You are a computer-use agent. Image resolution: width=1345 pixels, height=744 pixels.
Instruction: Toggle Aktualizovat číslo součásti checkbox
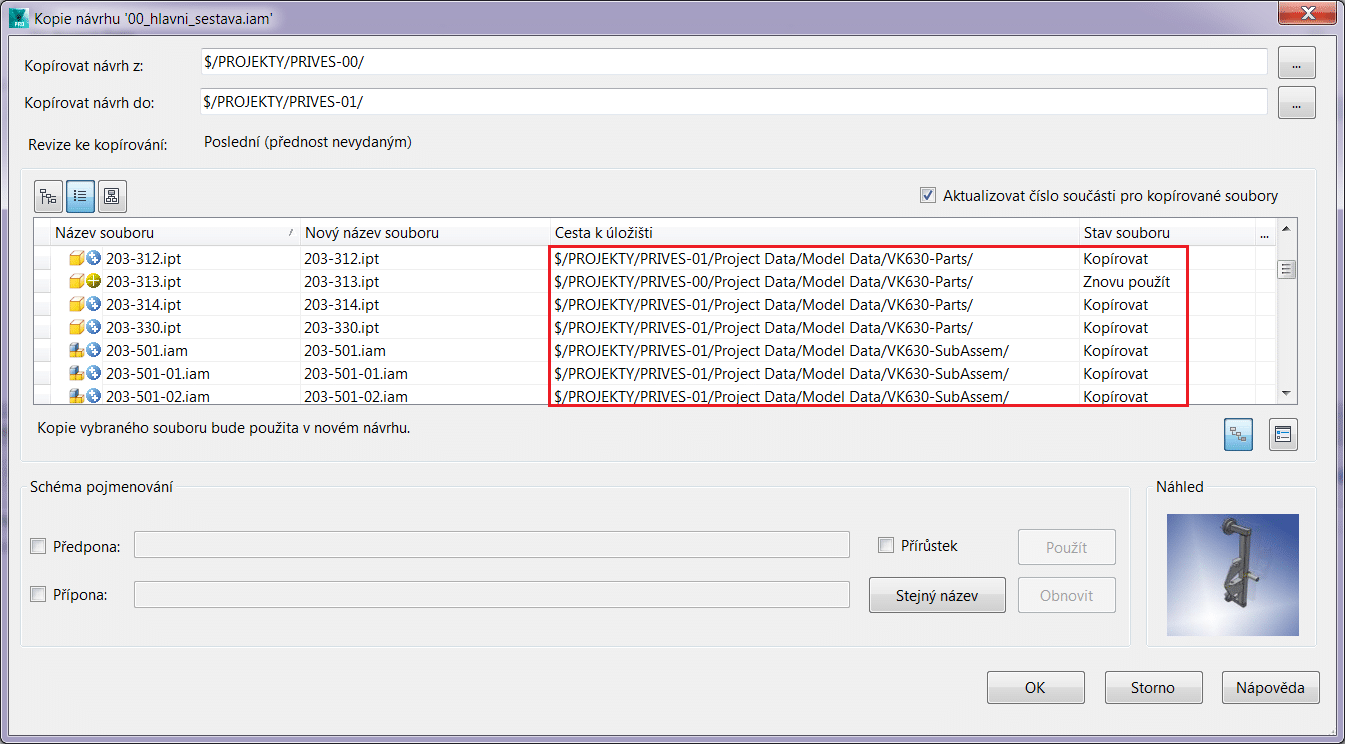tap(928, 196)
